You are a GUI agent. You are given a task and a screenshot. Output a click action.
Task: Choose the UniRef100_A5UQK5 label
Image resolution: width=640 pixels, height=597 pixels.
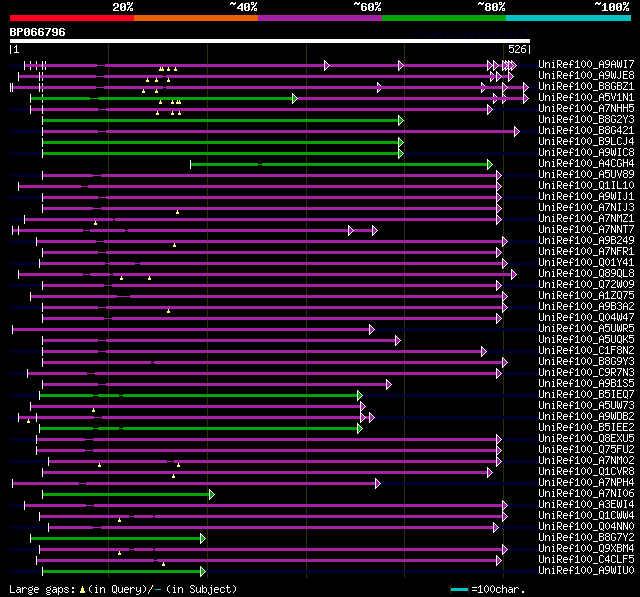click(586, 340)
